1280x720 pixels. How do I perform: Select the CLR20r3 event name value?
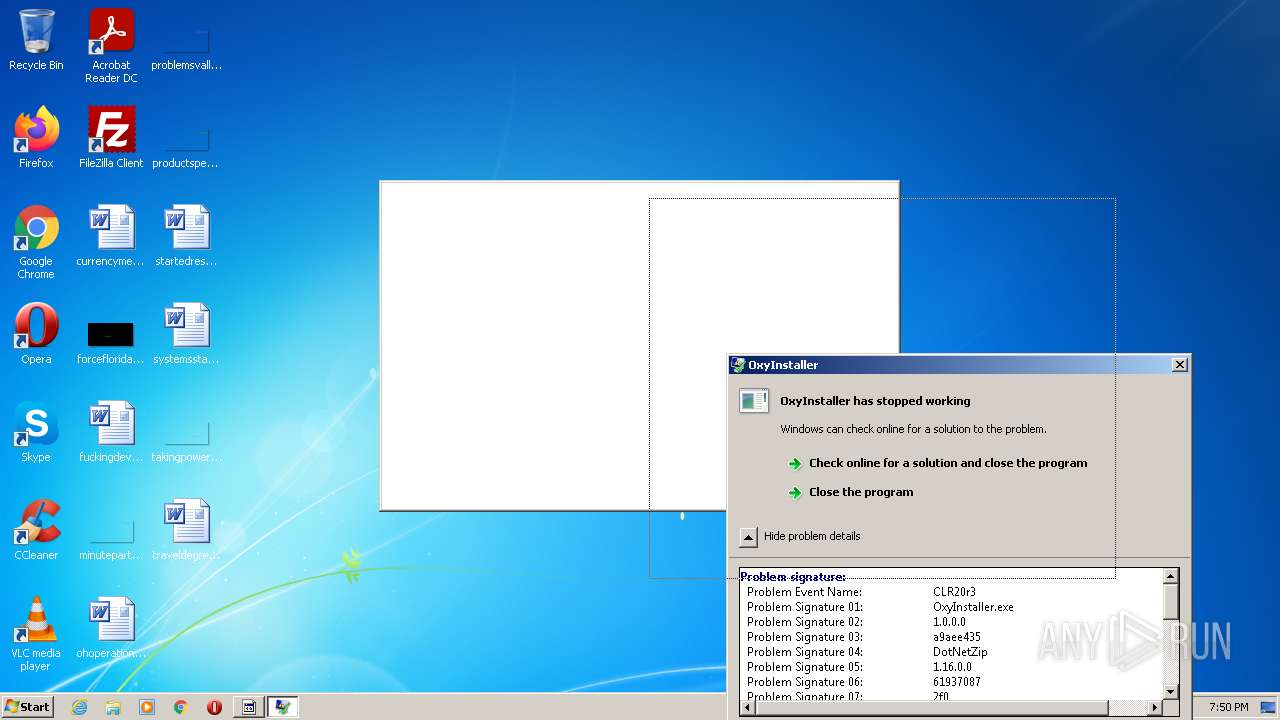(954, 592)
